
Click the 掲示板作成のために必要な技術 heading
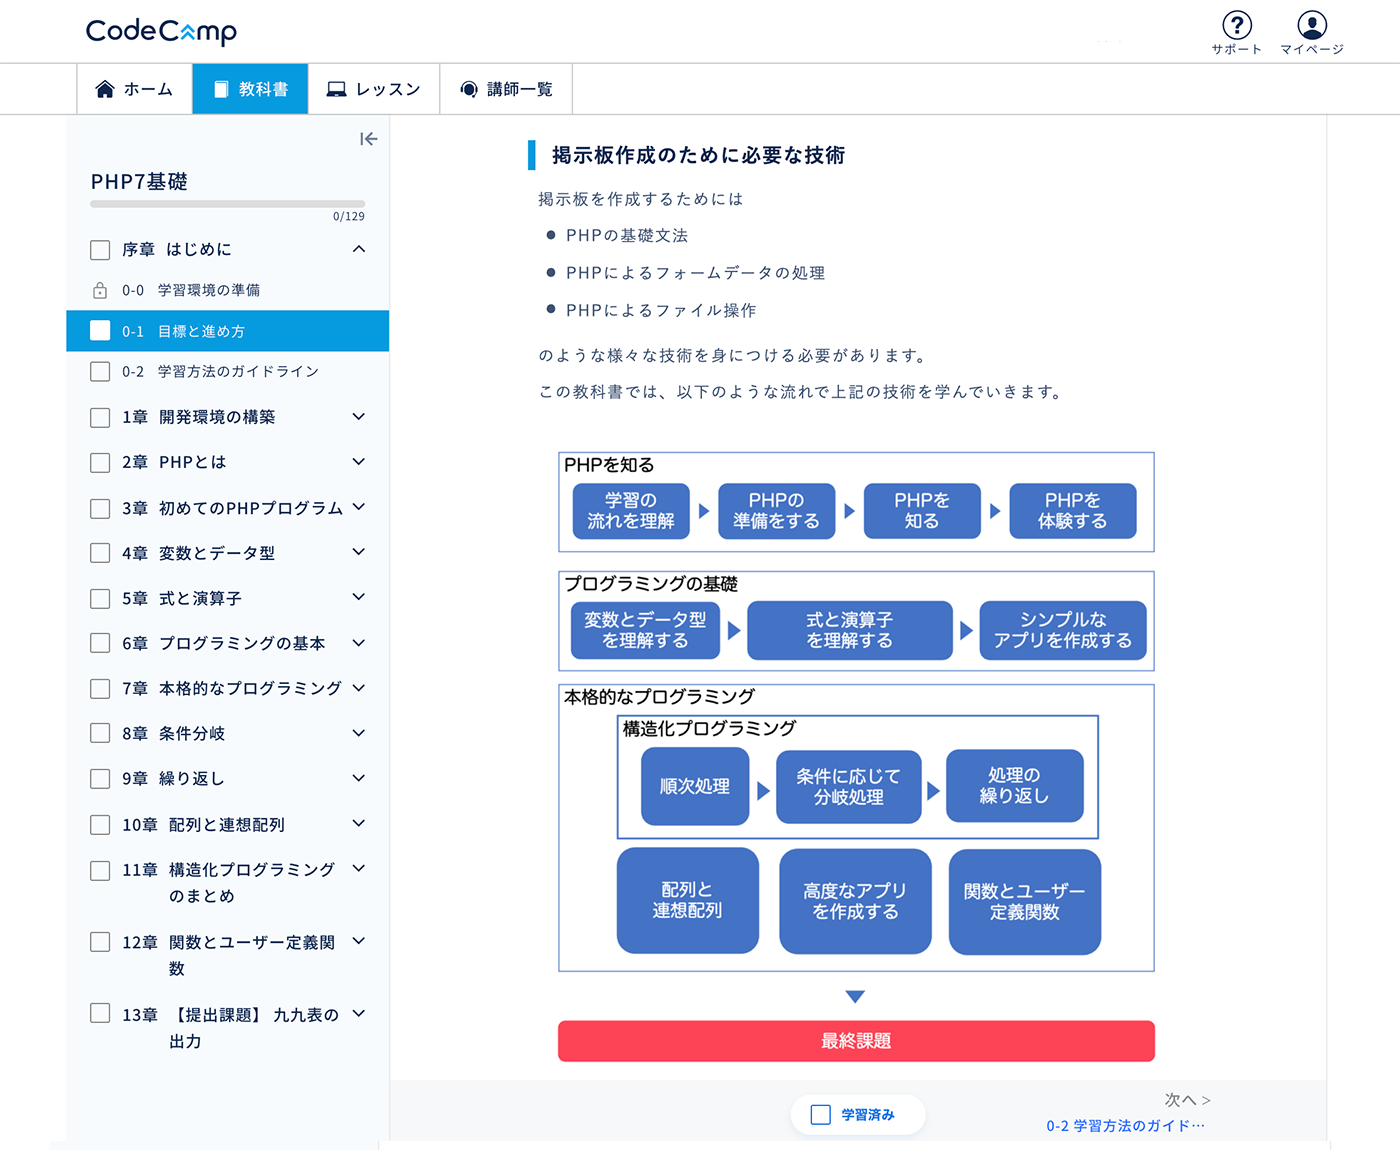pos(699,155)
